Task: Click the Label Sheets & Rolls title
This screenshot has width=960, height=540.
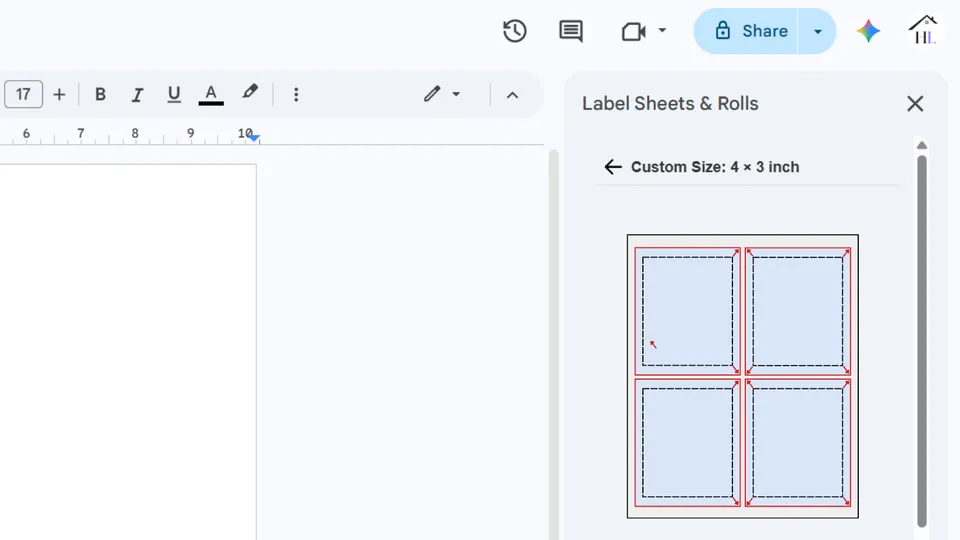Action: (670, 103)
